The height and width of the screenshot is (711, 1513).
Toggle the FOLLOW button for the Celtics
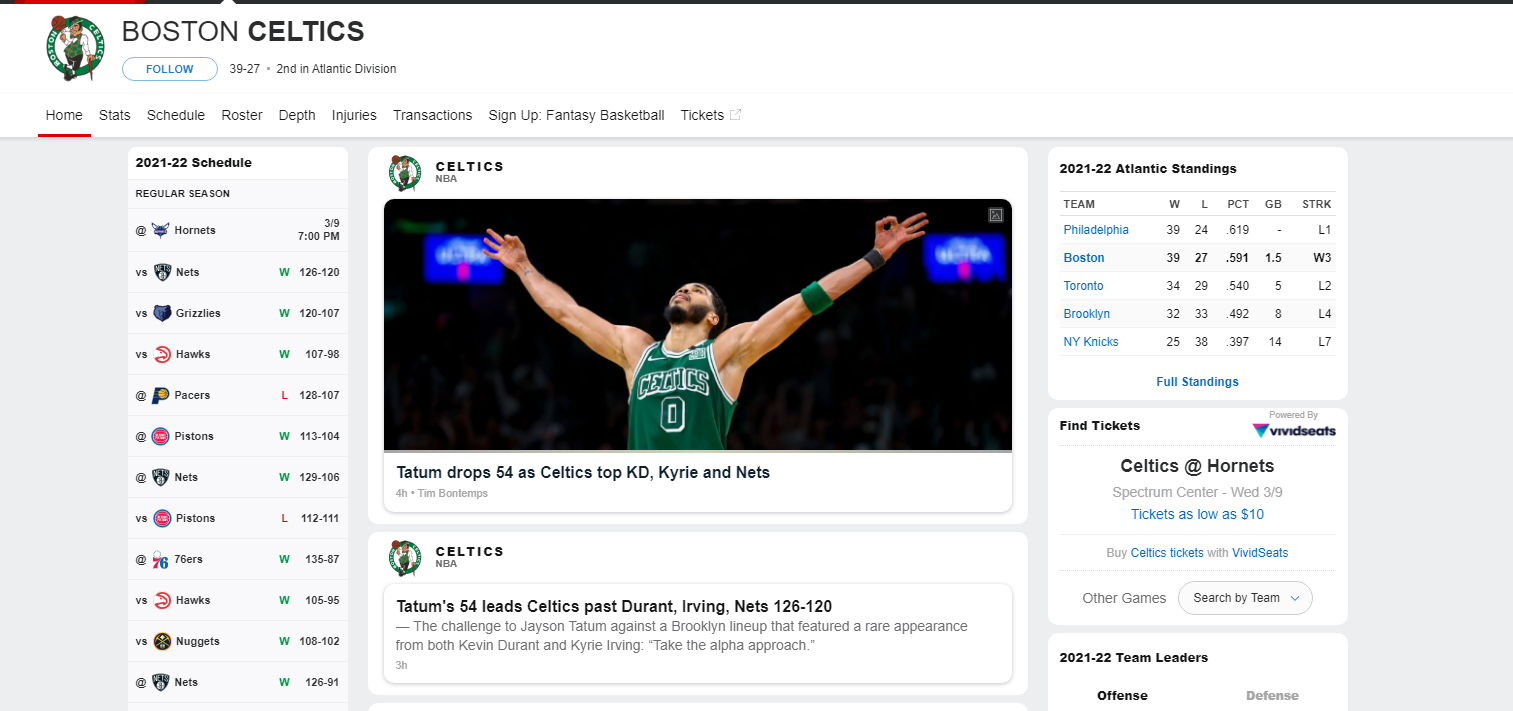click(170, 69)
